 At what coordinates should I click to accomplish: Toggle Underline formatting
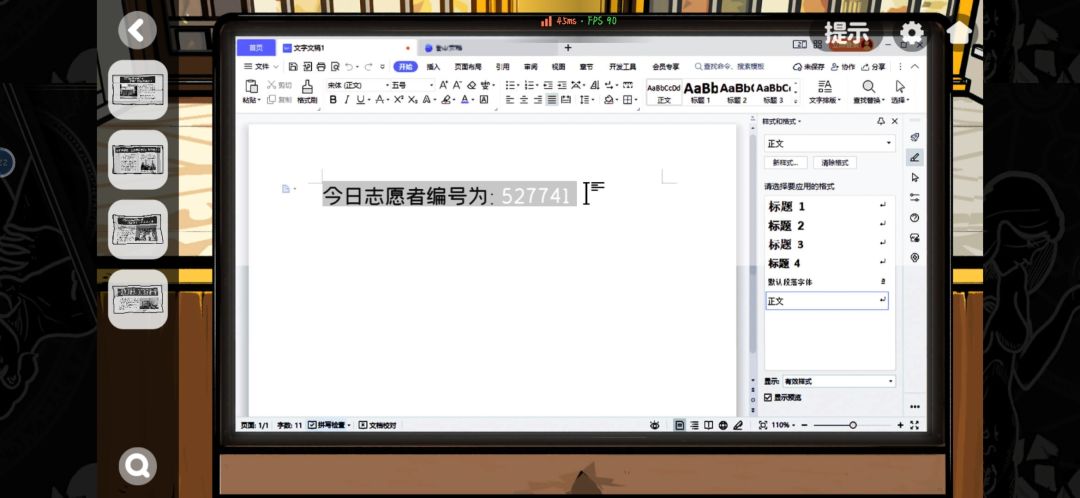coord(360,100)
